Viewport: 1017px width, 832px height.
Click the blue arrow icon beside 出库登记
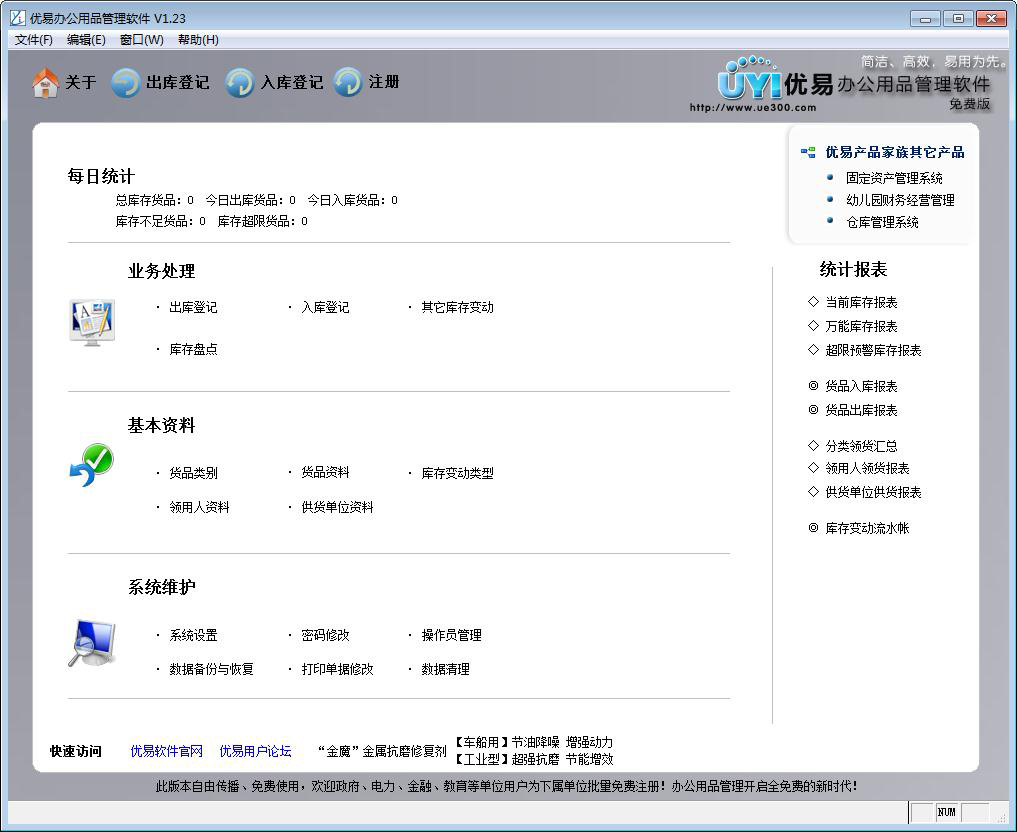125,83
